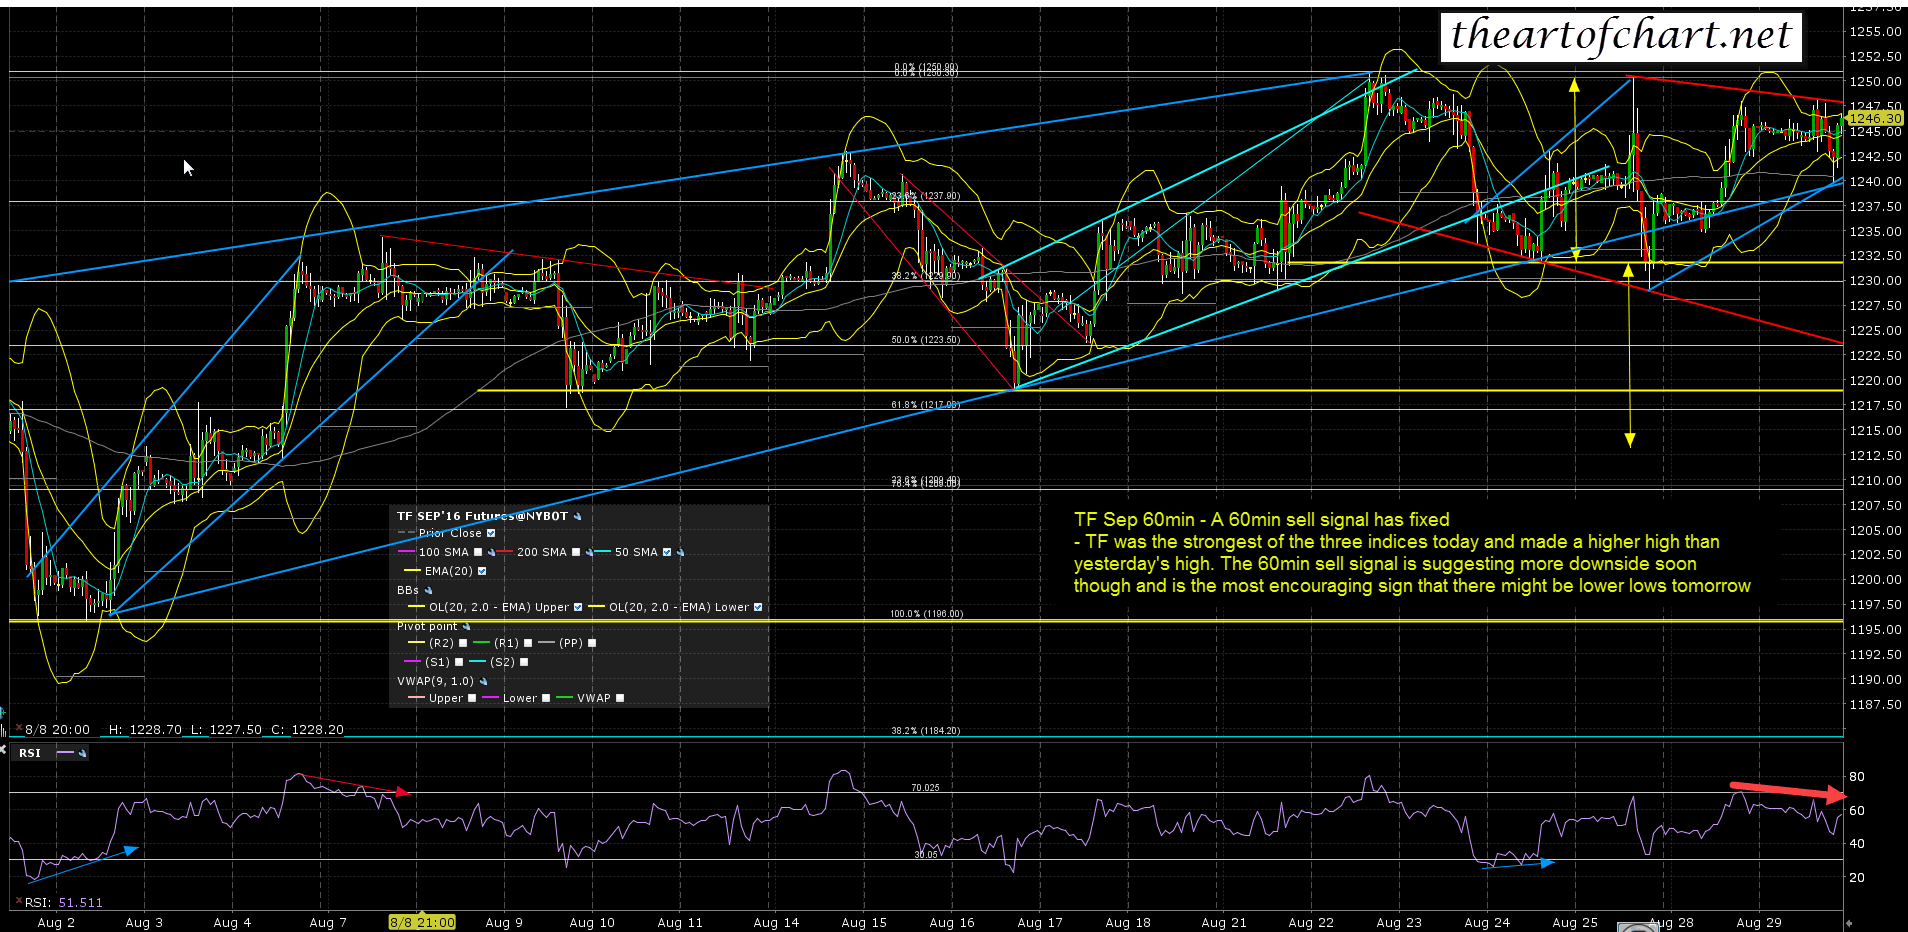Image resolution: width=1908 pixels, height=932 pixels.
Task: Toggle Bollinger Upper band checkbox
Action: (x=578, y=607)
